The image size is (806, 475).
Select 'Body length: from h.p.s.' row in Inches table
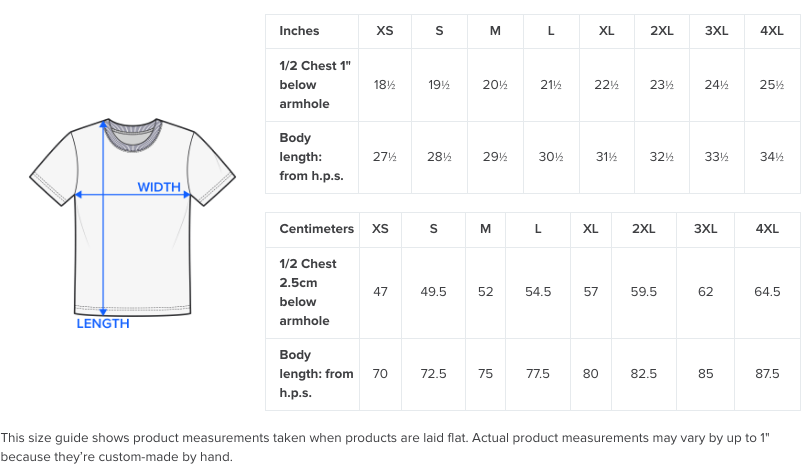pos(533,157)
